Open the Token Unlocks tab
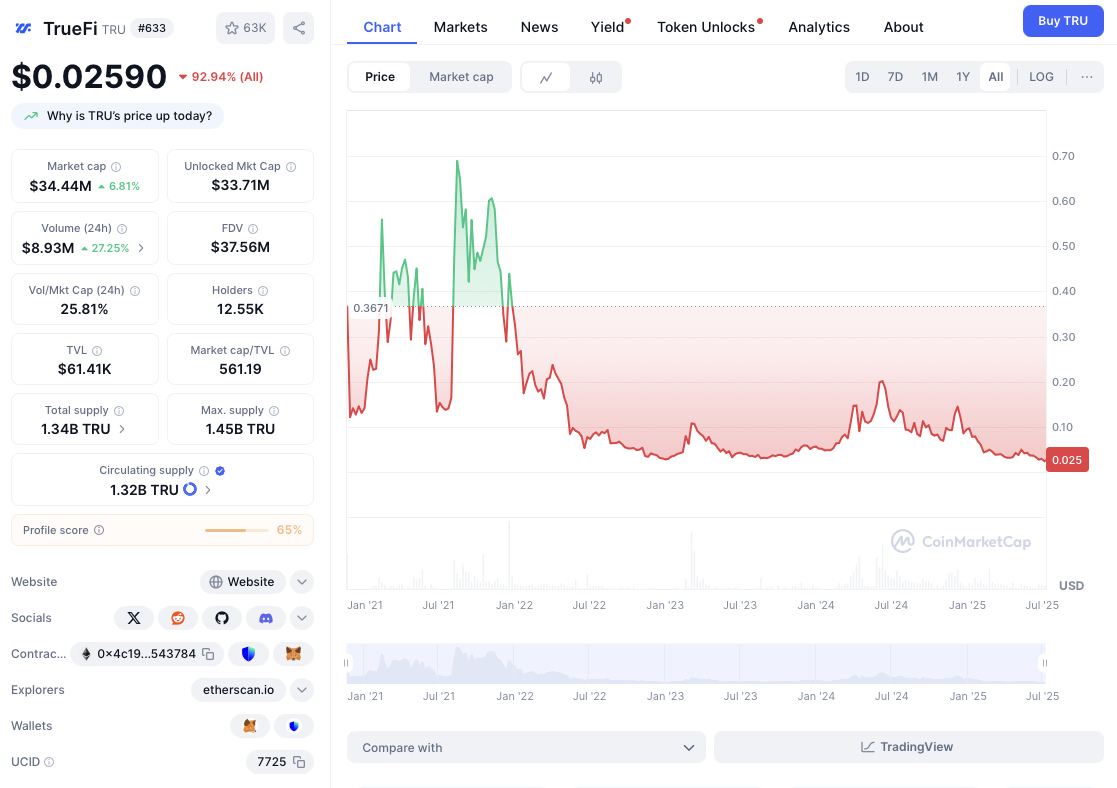This screenshot has height=788, width=1117. 706,27
